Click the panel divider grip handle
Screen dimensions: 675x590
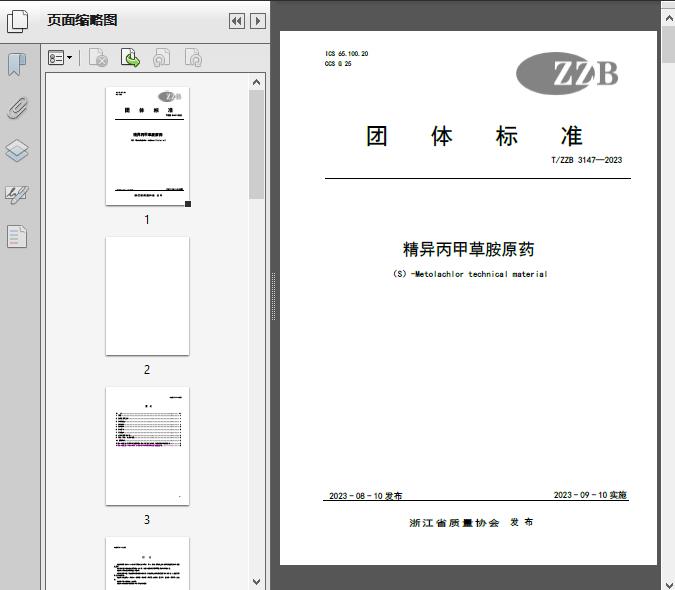[x=273, y=296]
